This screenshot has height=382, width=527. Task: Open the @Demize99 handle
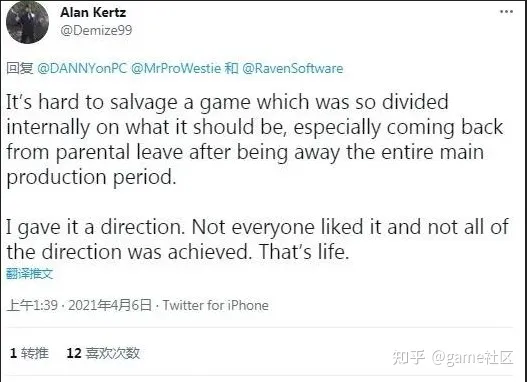(96, 30)
